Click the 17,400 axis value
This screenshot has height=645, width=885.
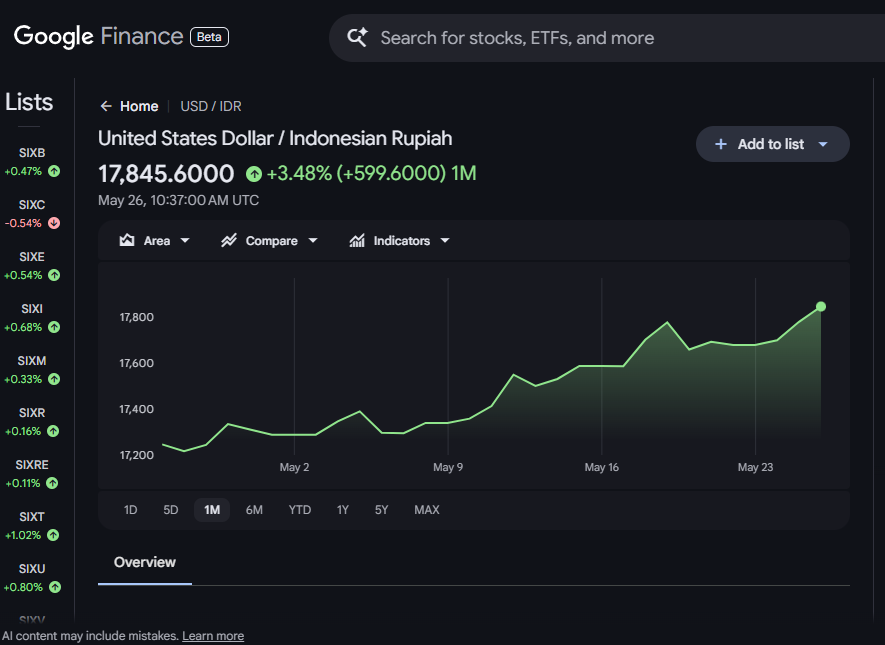137,409
